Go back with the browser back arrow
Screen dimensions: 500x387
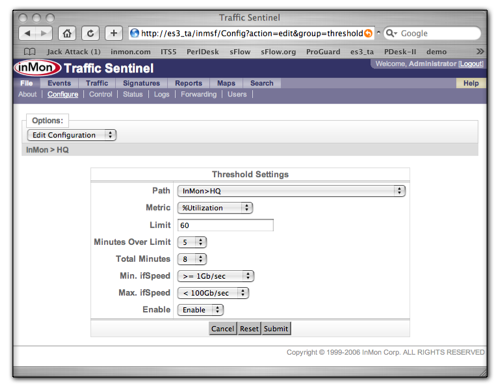point(27,33)
